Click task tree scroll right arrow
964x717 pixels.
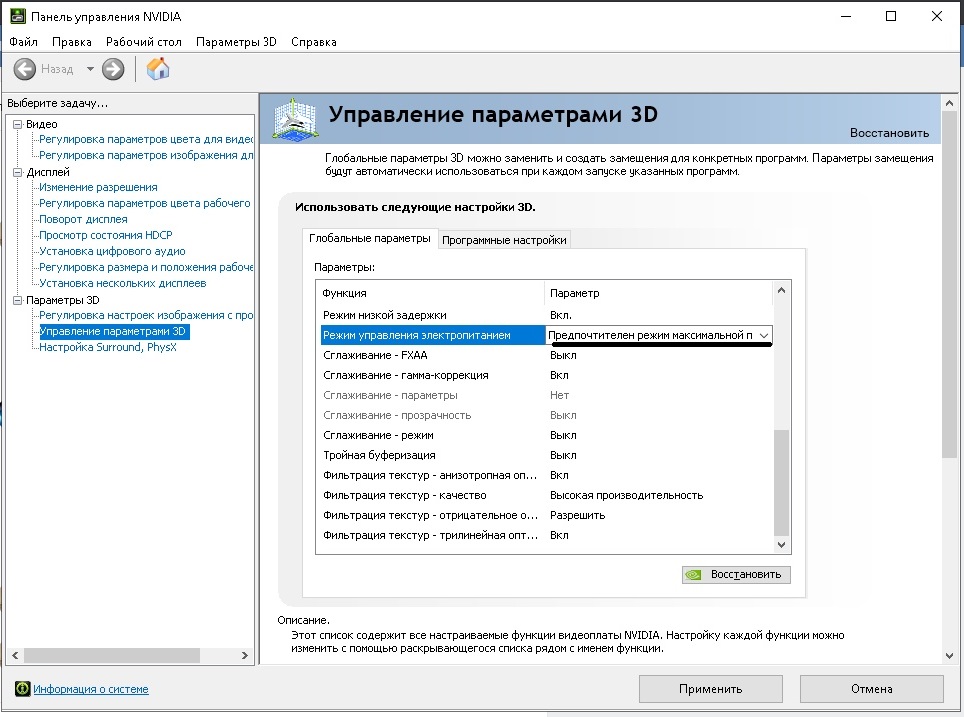245,656
